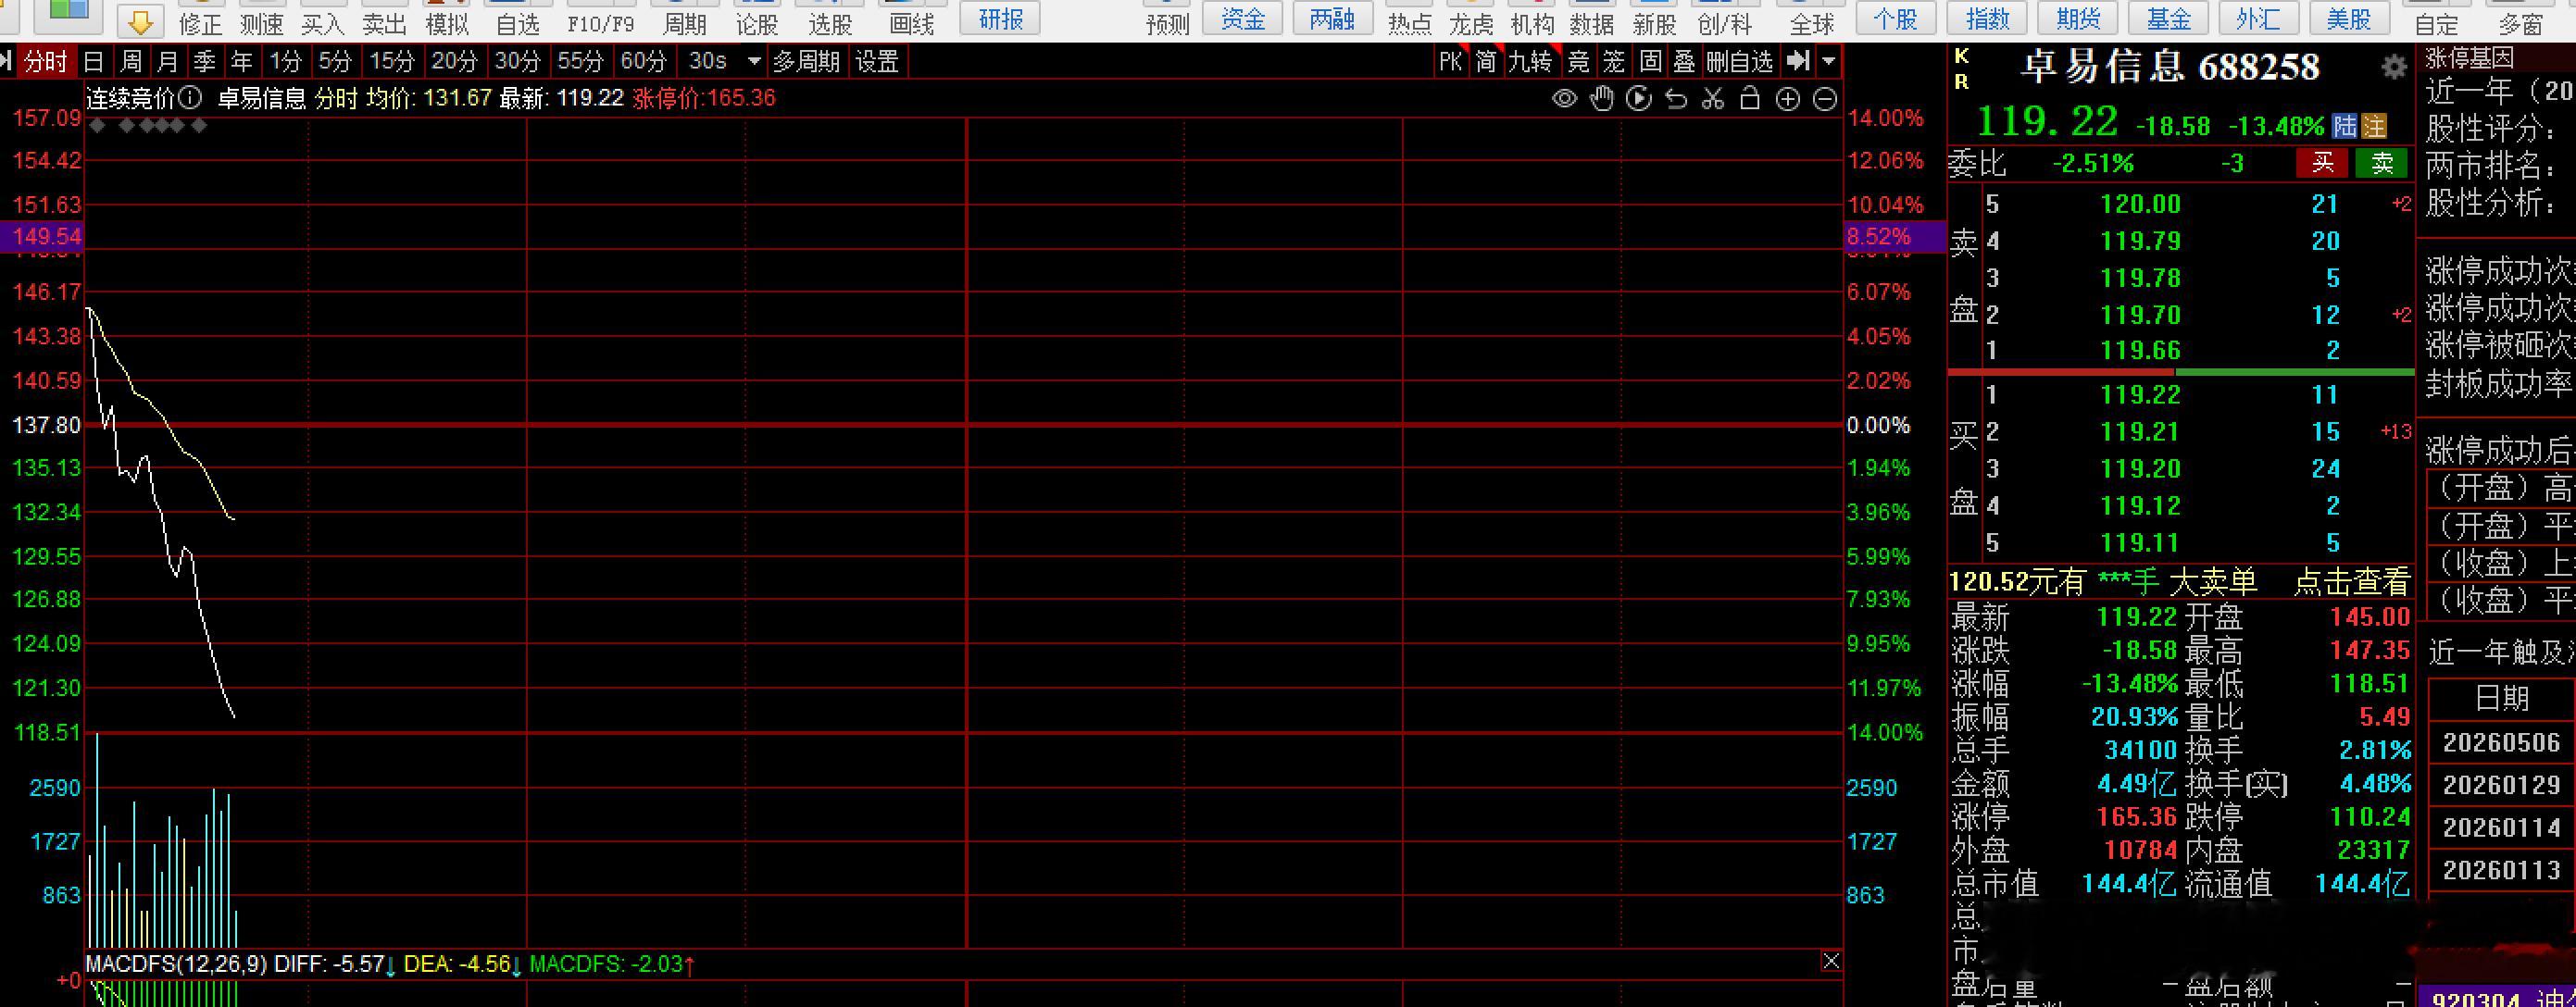Select the 20分 period tab
This screenshot has width=2576, height=1007.
click(454, 62)
